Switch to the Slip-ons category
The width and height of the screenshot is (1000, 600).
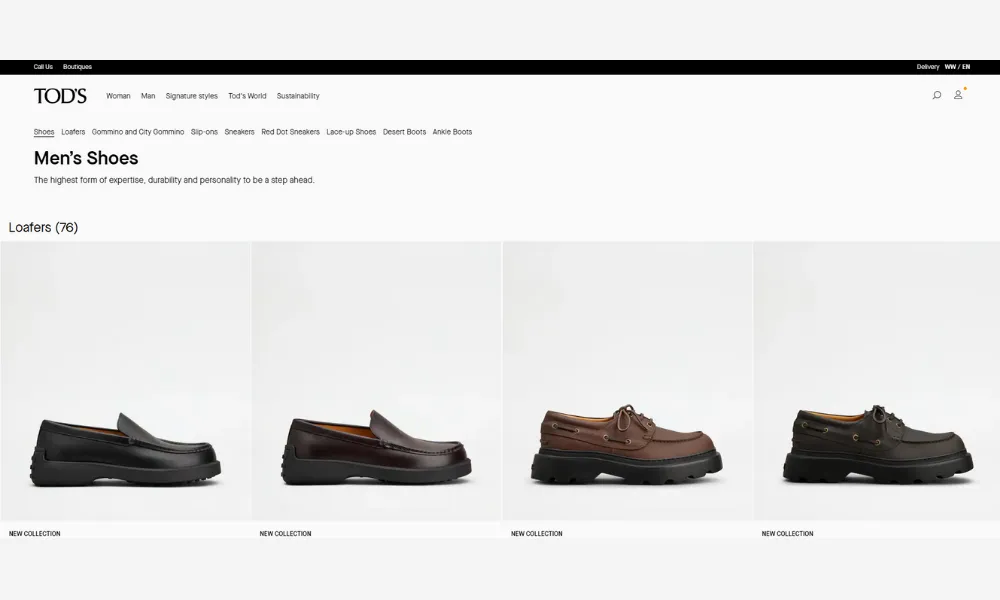[x=204, y=132]
